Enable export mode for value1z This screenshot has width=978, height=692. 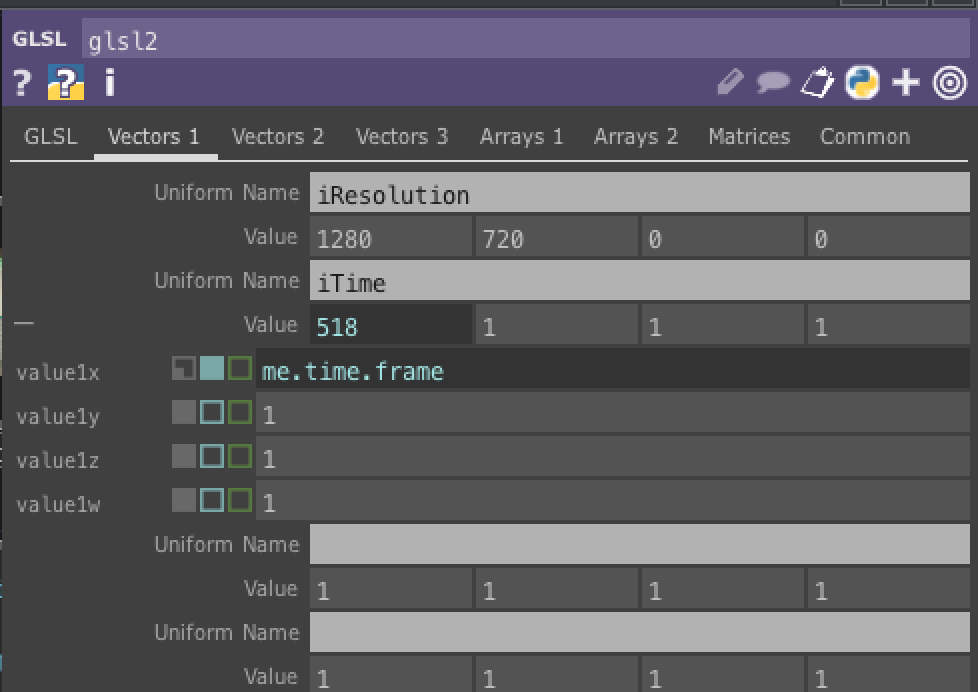[238, 455]
